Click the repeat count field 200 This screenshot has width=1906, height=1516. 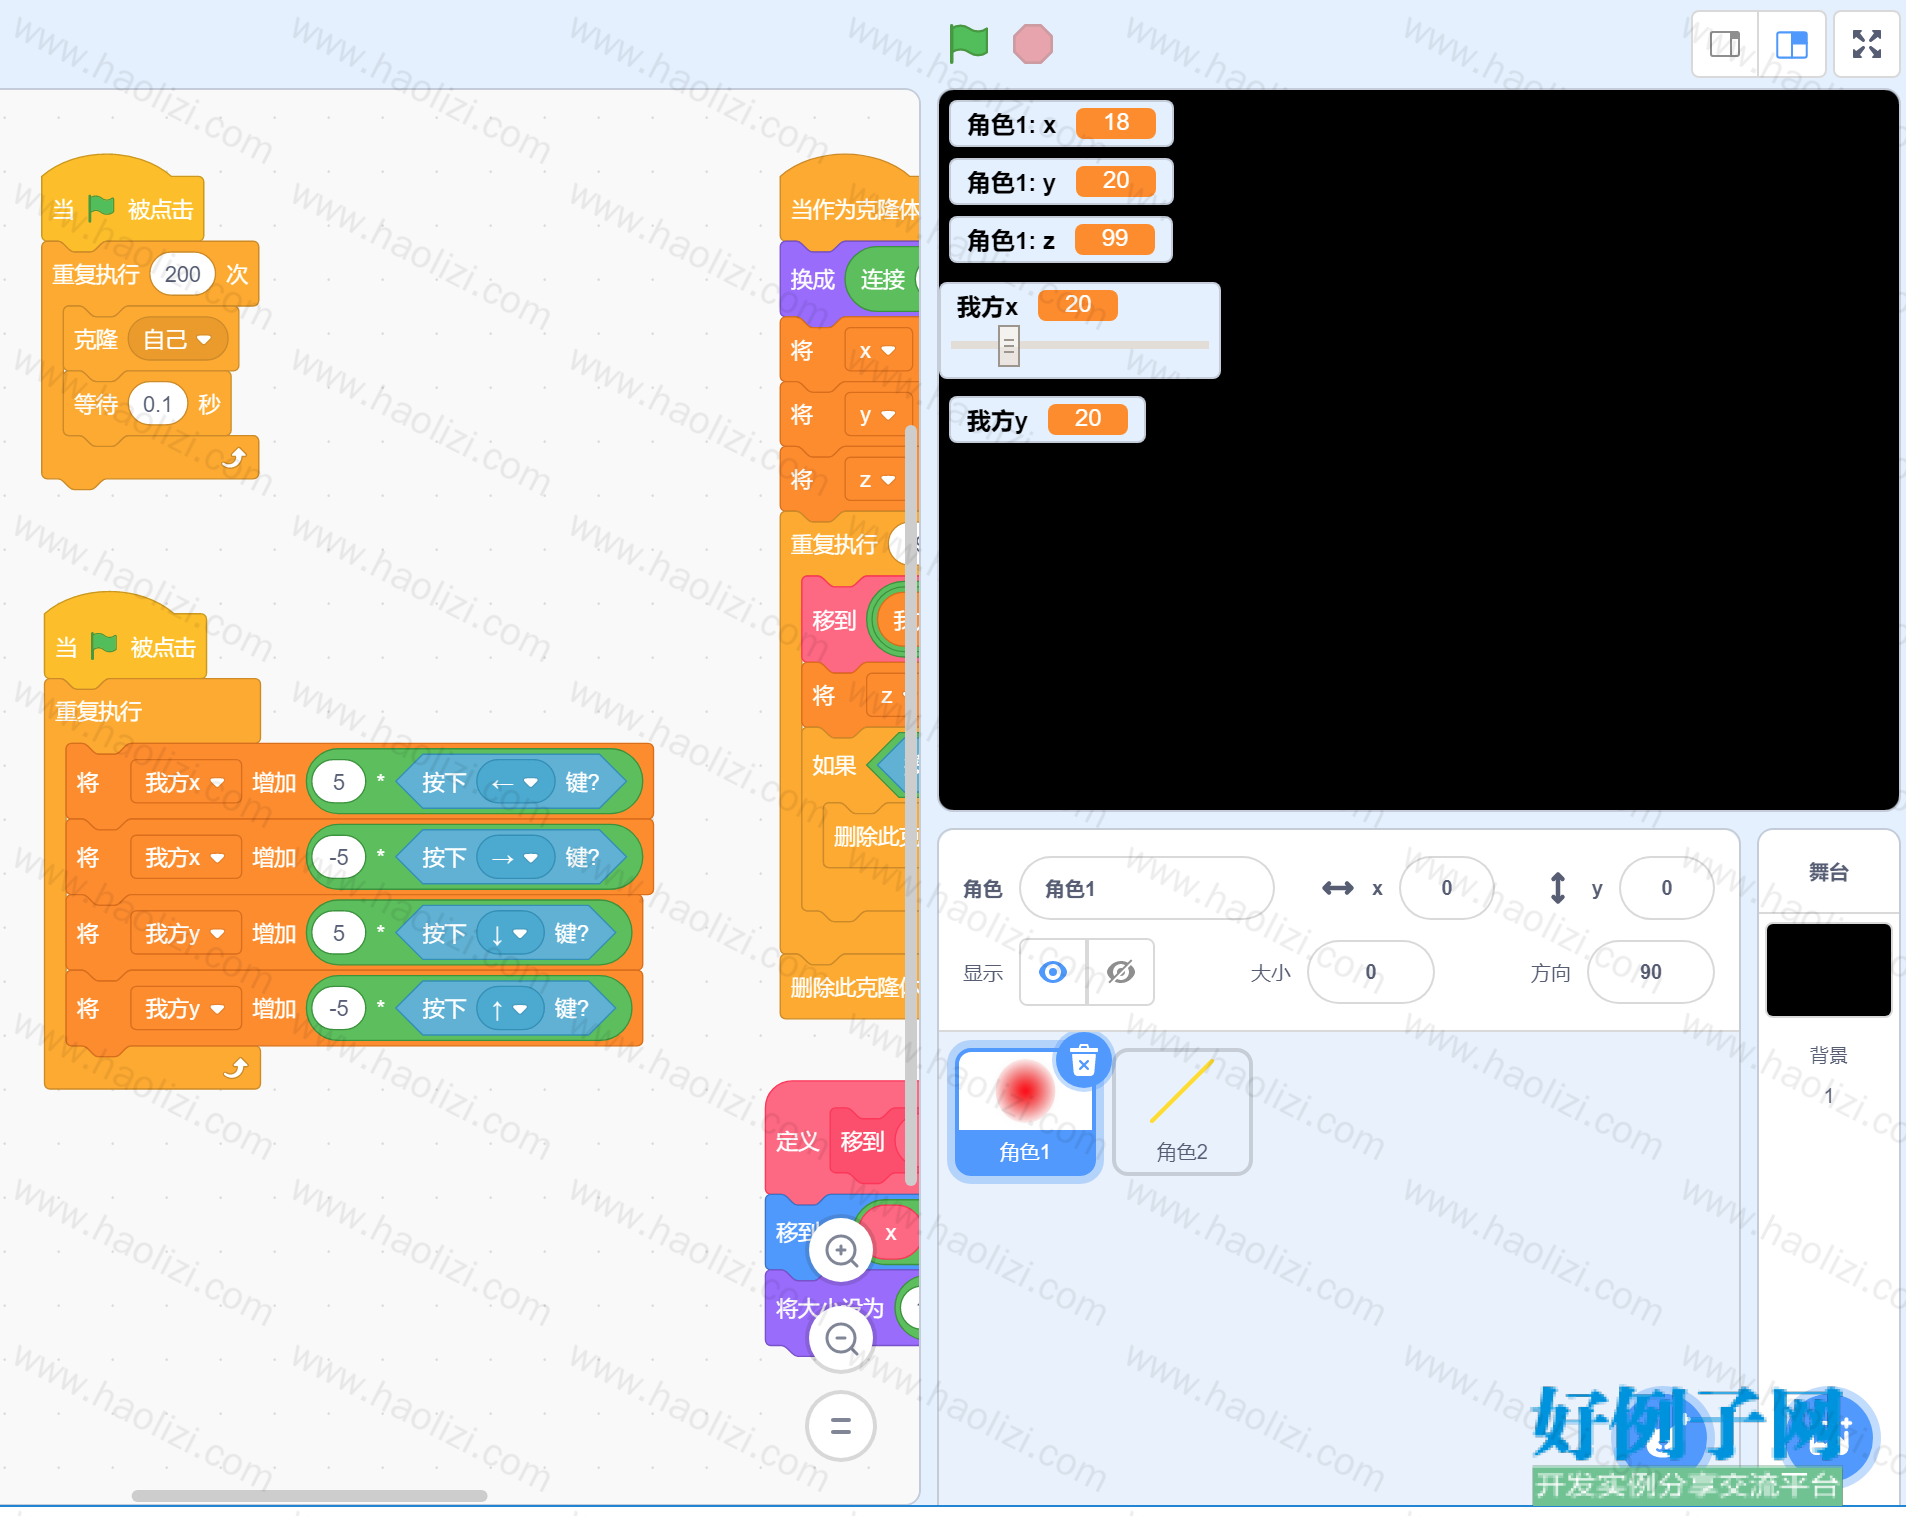tap(182, 274)
